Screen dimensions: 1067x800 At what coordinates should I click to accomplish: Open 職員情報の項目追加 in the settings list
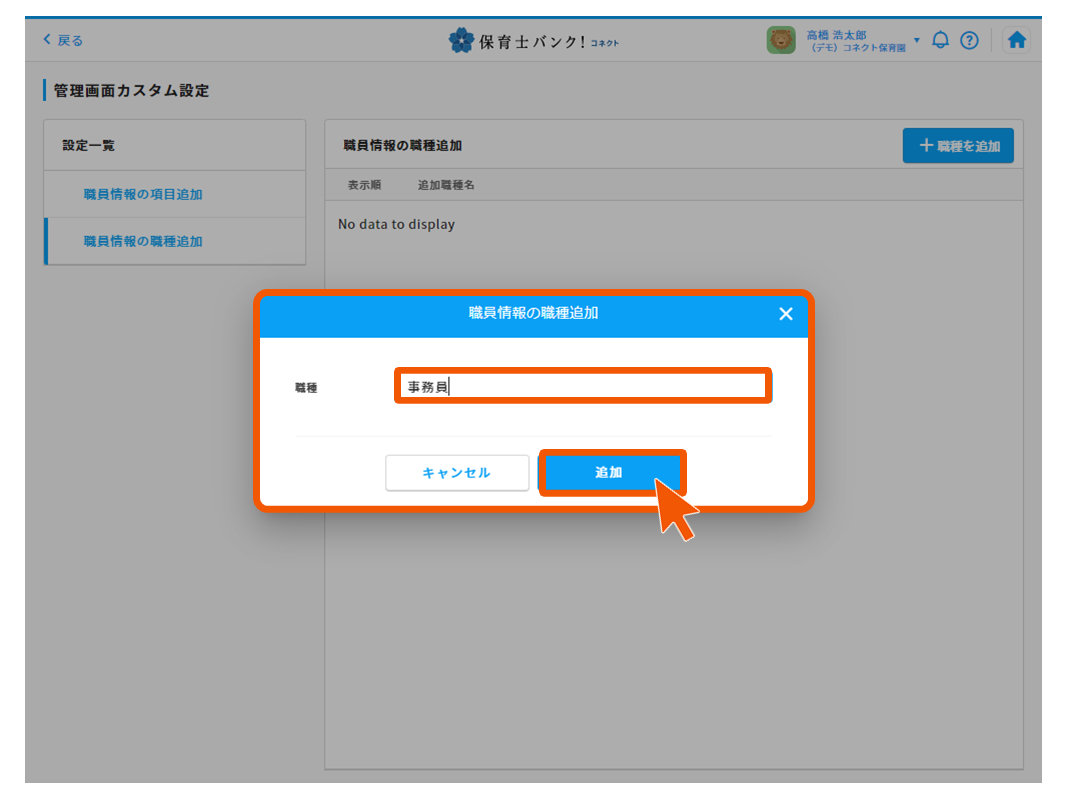click(143, 194)
